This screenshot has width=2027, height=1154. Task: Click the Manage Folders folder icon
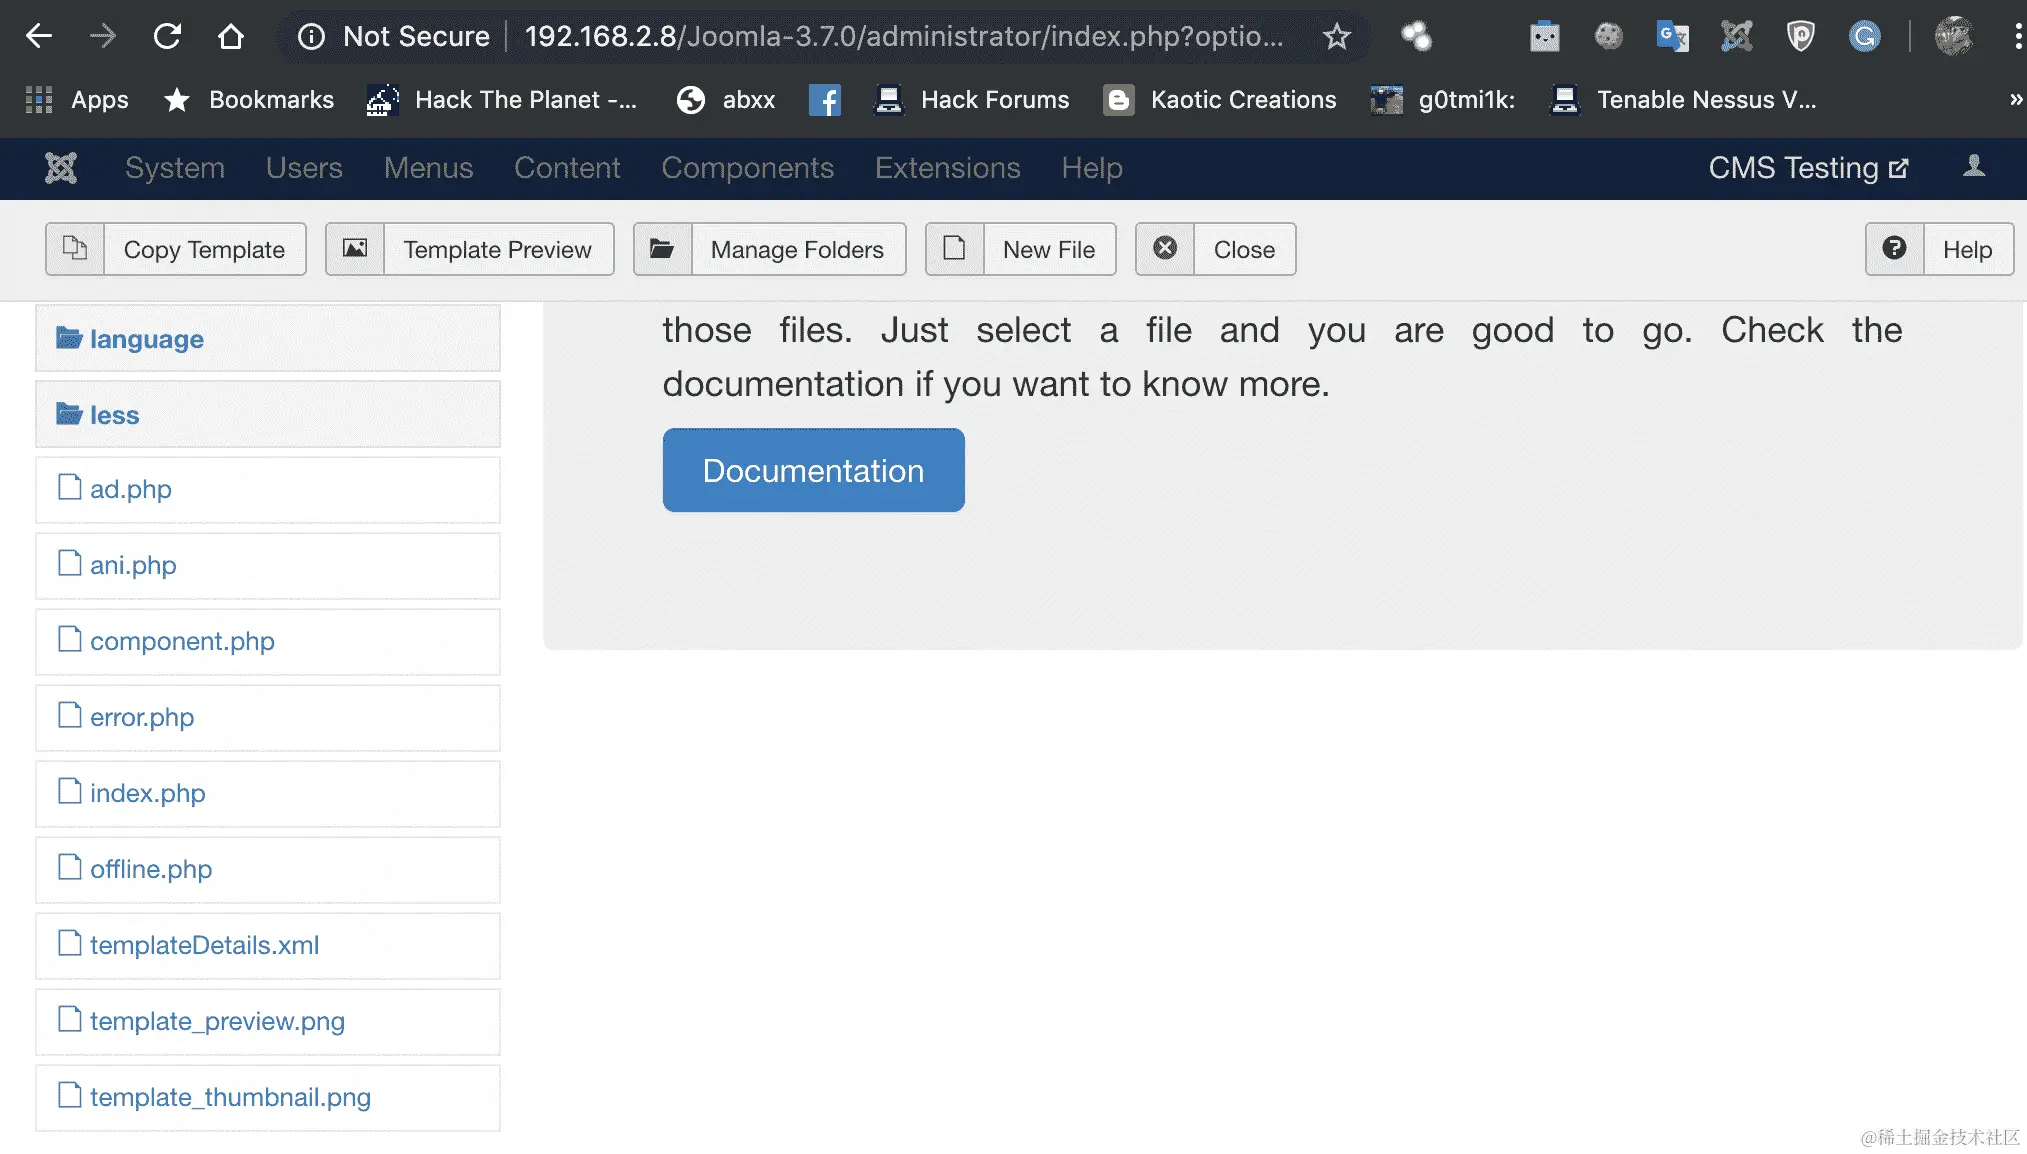[x=662, y=248]
